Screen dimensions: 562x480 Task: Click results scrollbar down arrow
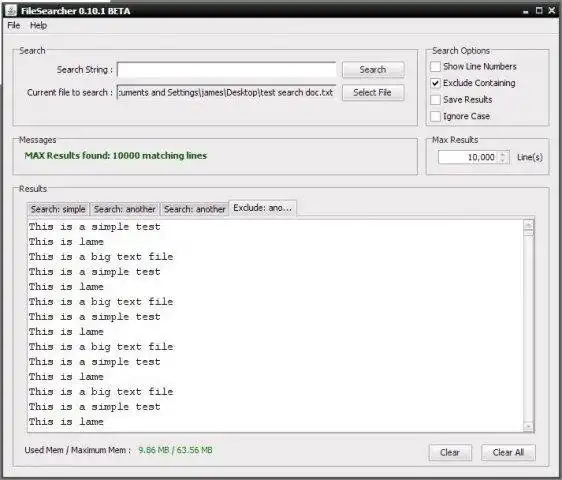tap(528, 426)
